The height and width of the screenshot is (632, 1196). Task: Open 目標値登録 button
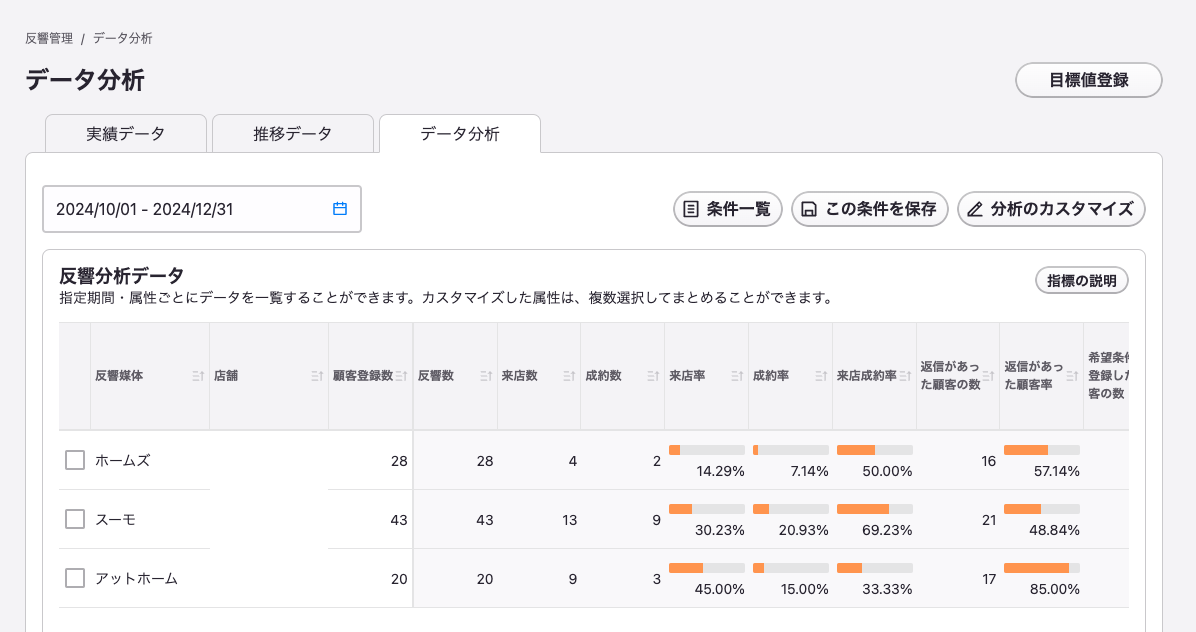pyautogui.click(x=1088, y=80)
